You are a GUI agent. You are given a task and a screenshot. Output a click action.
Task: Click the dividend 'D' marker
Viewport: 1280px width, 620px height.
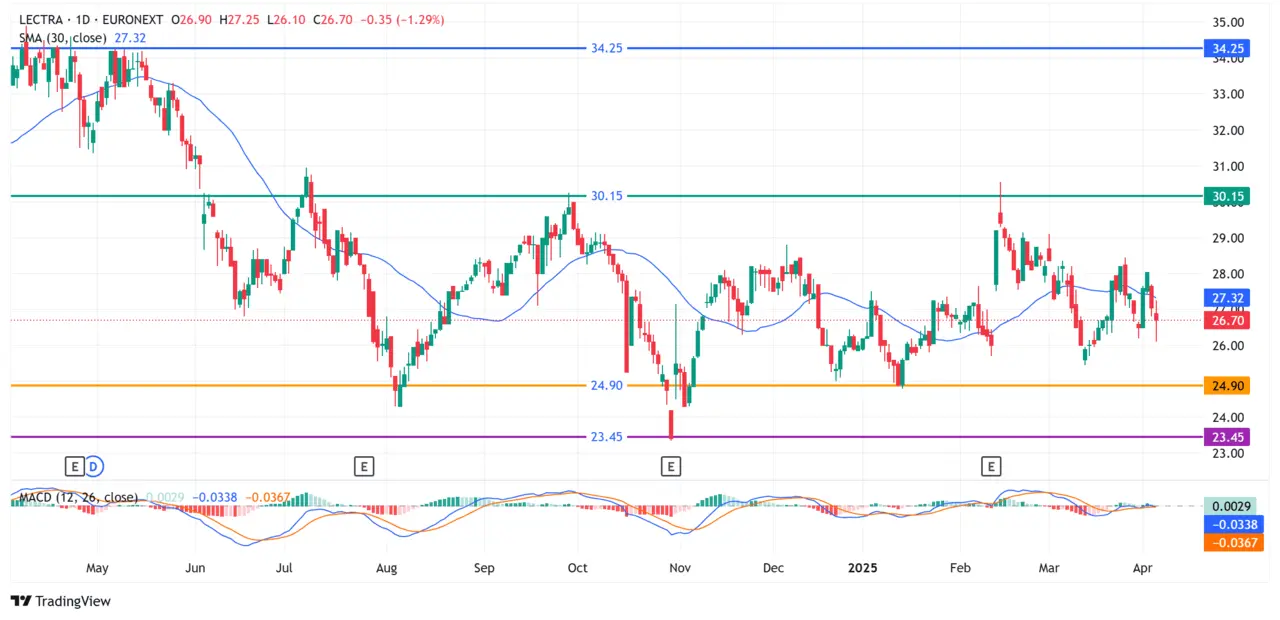coord(93,466)
